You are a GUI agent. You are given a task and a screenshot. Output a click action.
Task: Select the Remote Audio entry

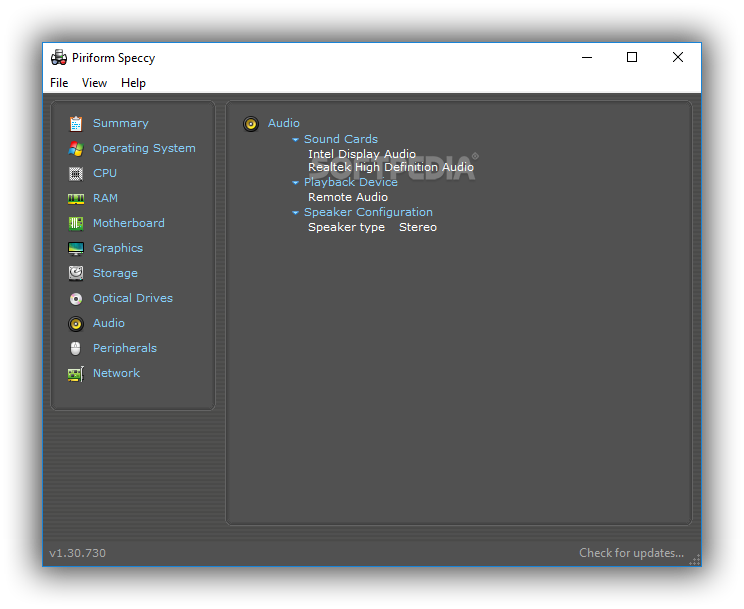pyautogui.click(x=348, y=197)
